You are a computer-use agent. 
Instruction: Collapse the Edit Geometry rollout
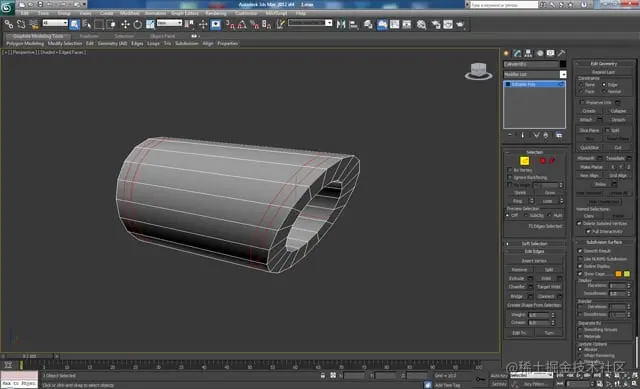click(x=604, y=64)
